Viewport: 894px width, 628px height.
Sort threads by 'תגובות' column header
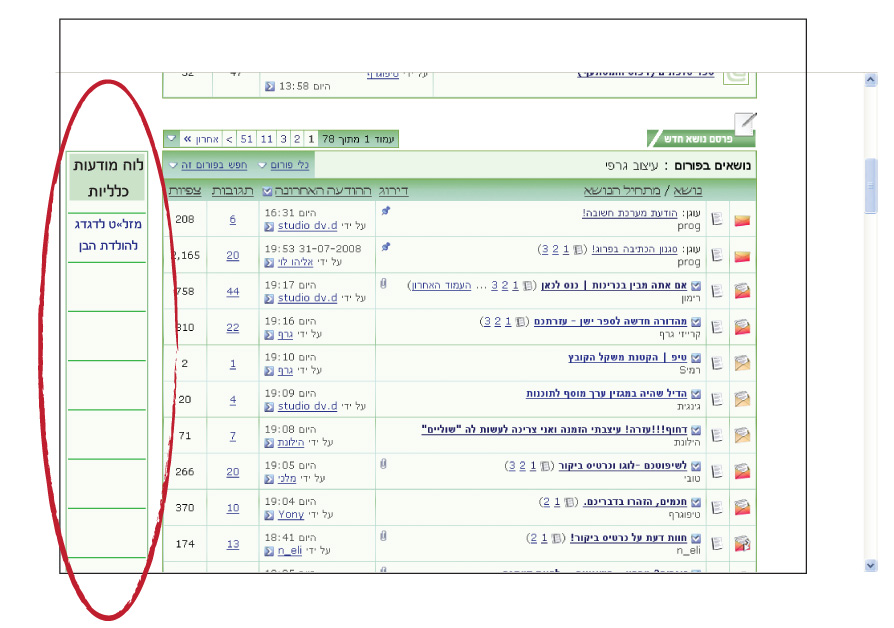point(233,191)
